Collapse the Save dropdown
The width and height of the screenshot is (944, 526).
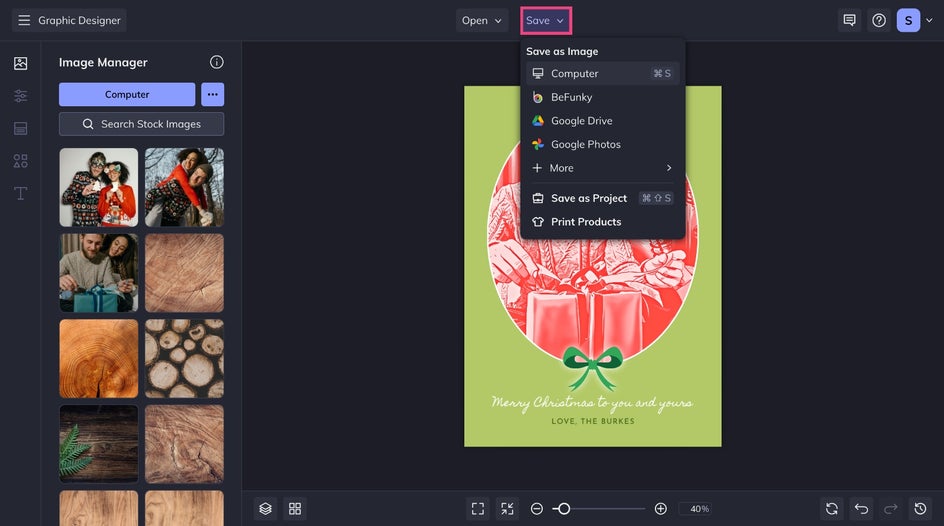(545, 20)
